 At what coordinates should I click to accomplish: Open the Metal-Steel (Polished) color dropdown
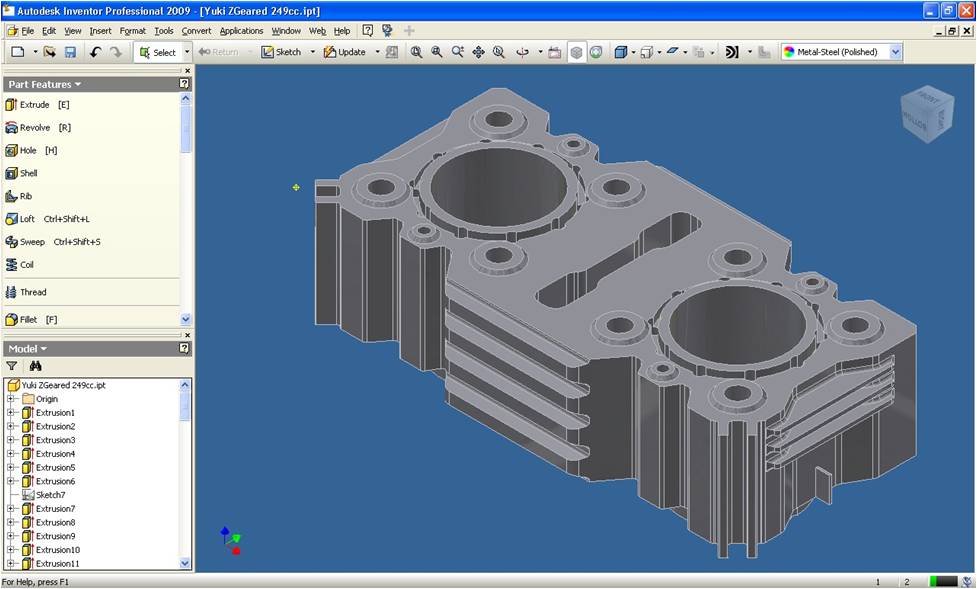coord(895,52)
